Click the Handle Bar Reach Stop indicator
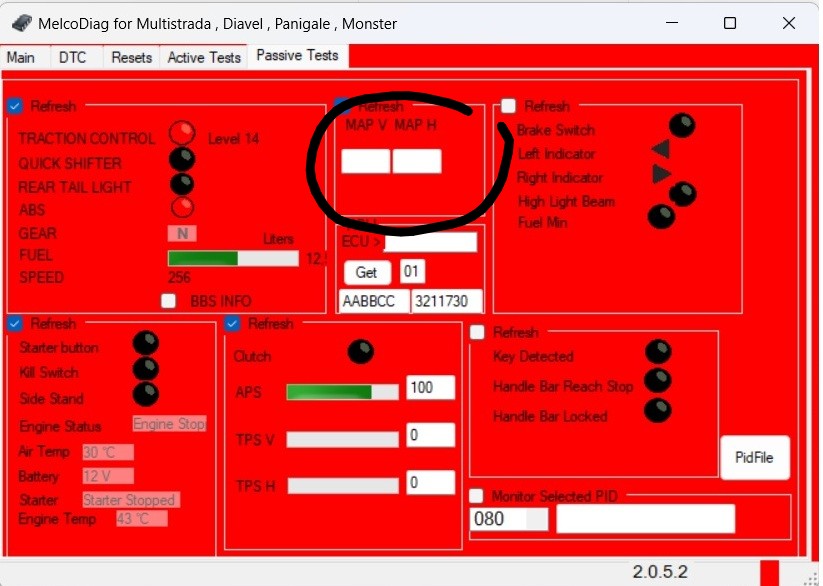Image resolution: width=823 pixels, height=586 pixels. pos(658,381)
